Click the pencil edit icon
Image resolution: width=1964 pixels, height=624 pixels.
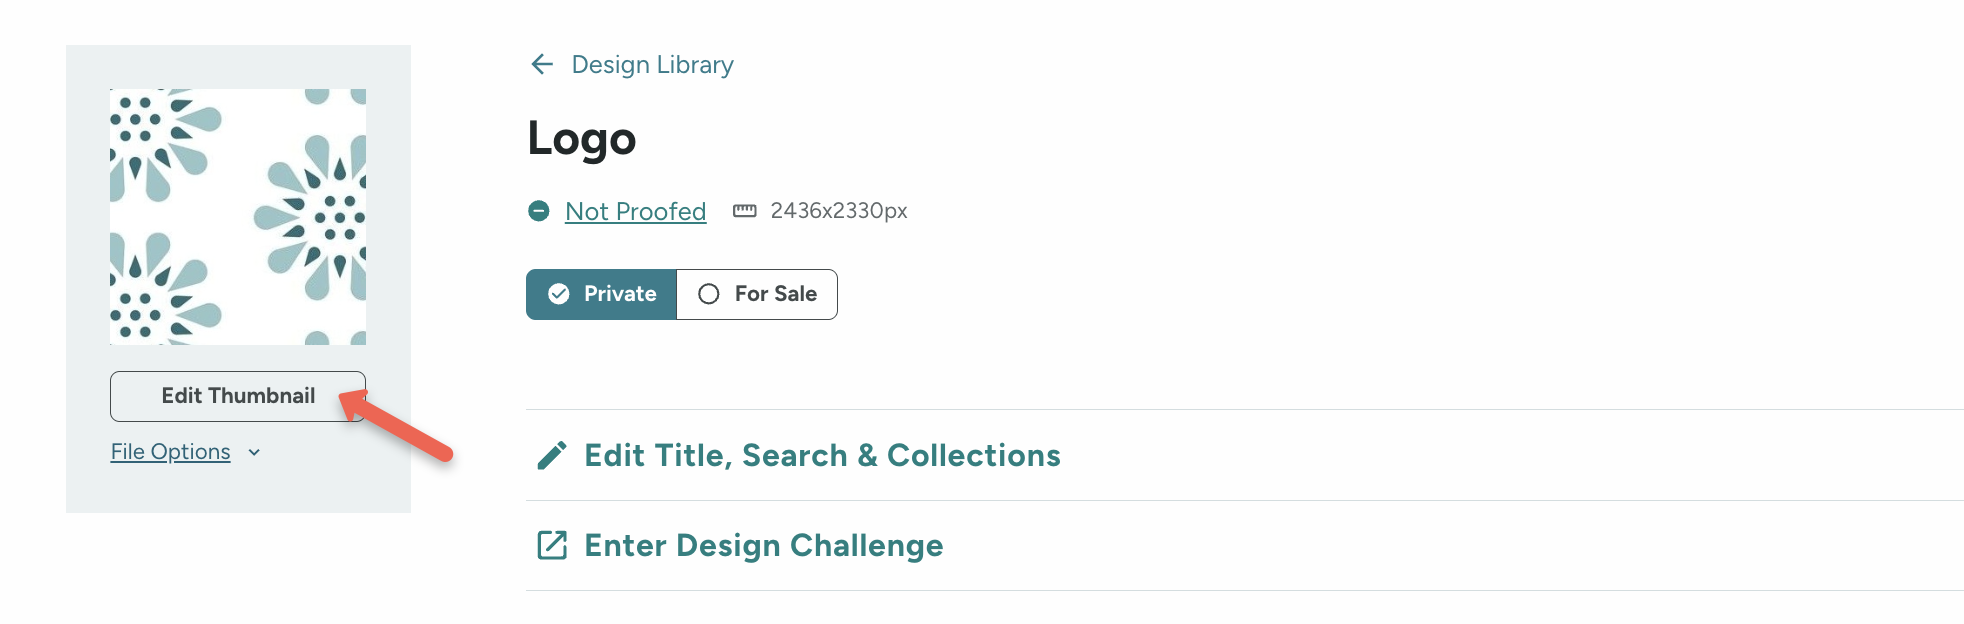(552, 456)
